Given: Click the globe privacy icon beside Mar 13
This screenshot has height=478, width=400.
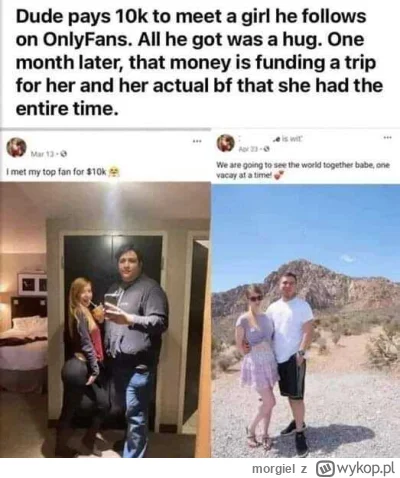Looking at the screenshot, I should coord(62,154).
